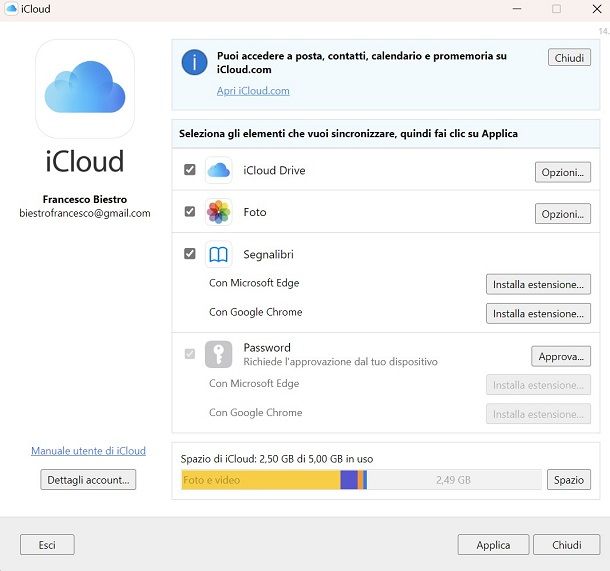Viewport: 610px width, 571px height.
Task: Click the Esci sign out button
Action: pyautogui.click(x=47, y=545)
